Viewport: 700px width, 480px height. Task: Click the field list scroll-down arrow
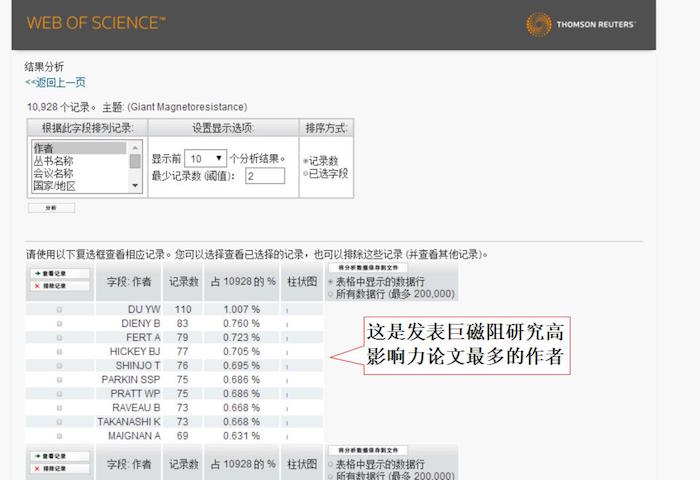click(135, 185)
